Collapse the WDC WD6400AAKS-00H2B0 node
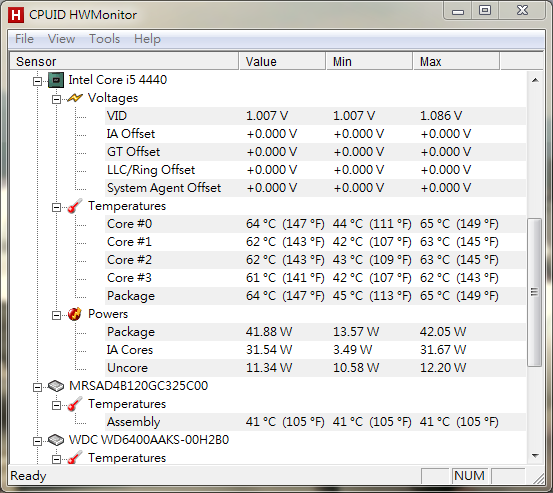This screenshot has height=493, width=553. [37, 442]
